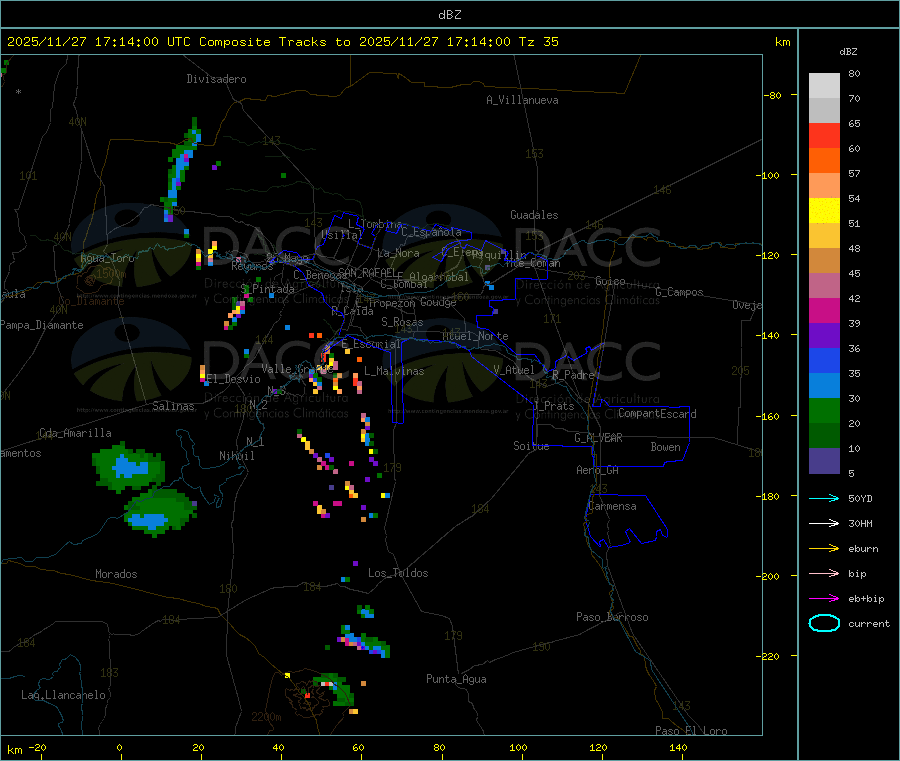Screen dimensions: 900x761
Task: Click the Bowen map label
Action: click(x=665, y=447)
